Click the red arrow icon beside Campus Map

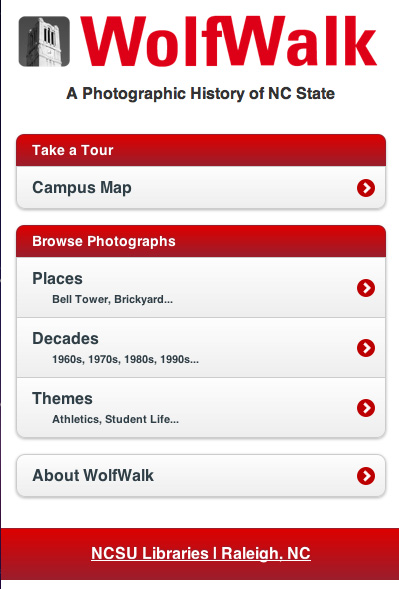[366, 188]
